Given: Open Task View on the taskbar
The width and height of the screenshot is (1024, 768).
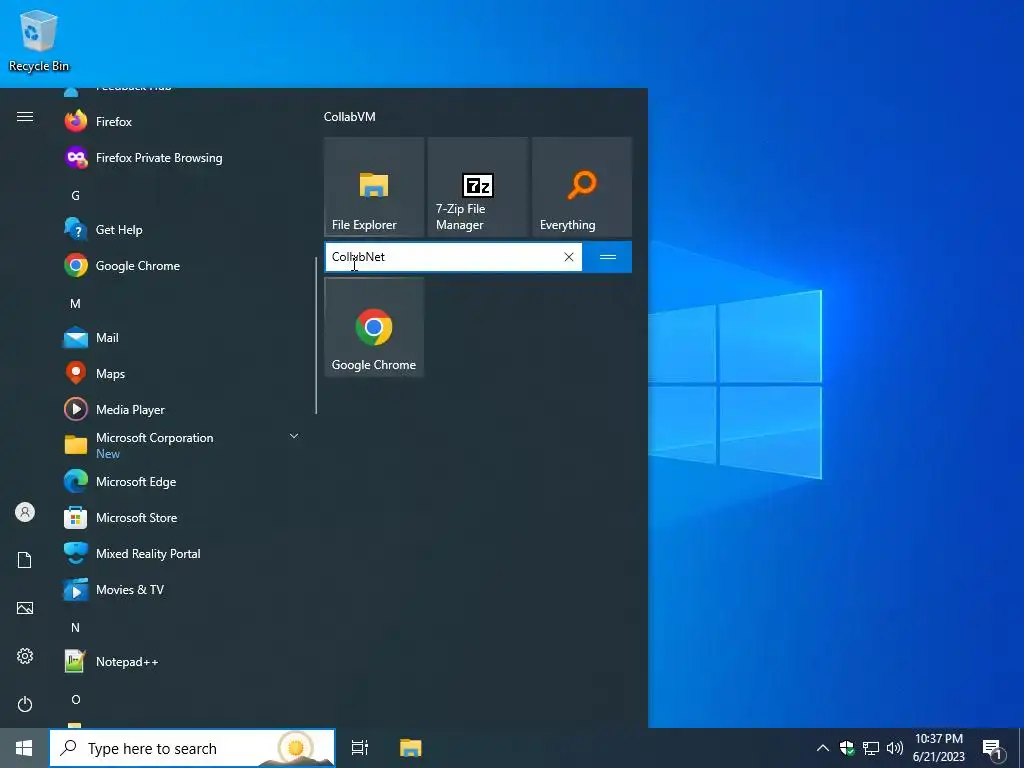Looking at the screenshot, I should point(360,748).
